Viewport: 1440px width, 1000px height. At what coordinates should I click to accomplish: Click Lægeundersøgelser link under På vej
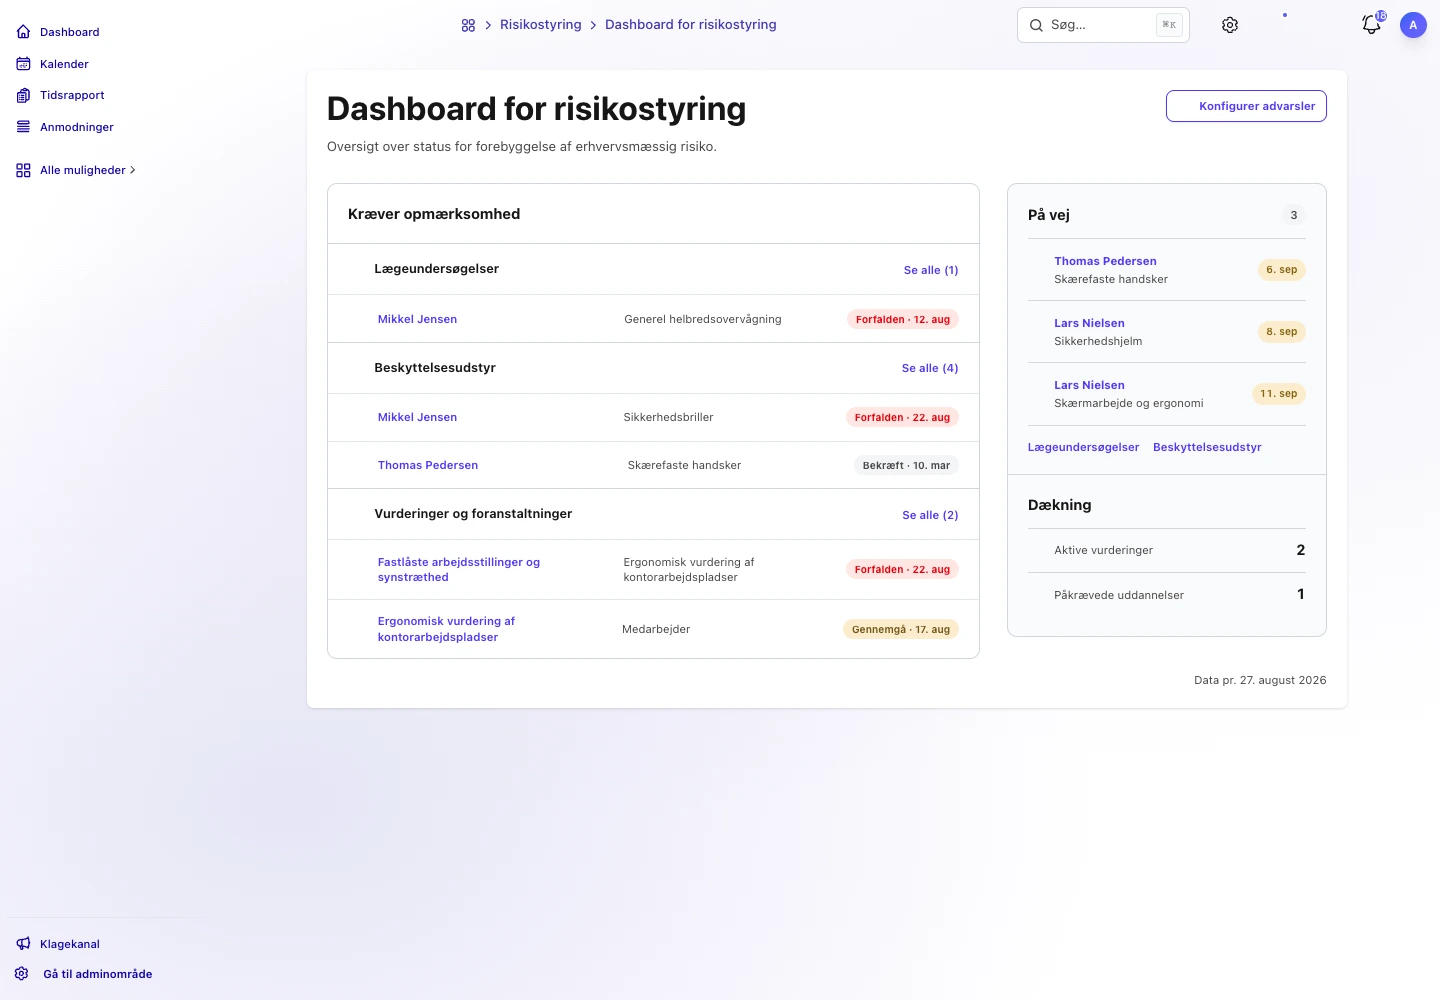[x=1083, y=447]
